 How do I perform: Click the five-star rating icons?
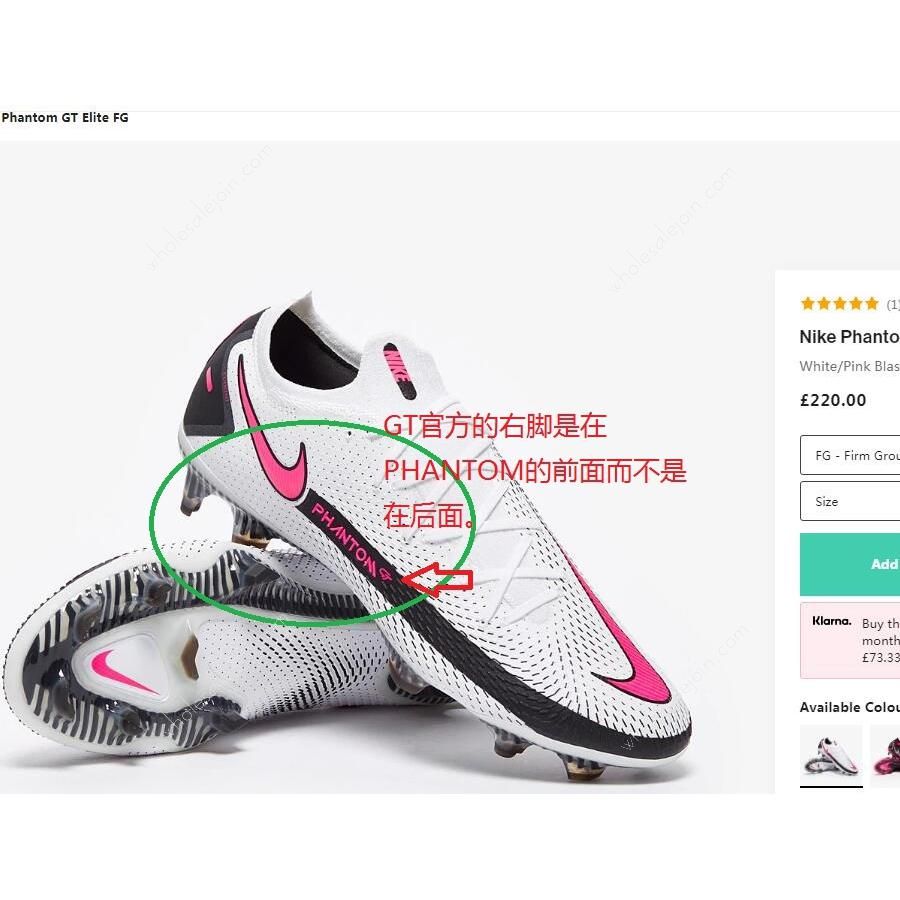point(839,304)
